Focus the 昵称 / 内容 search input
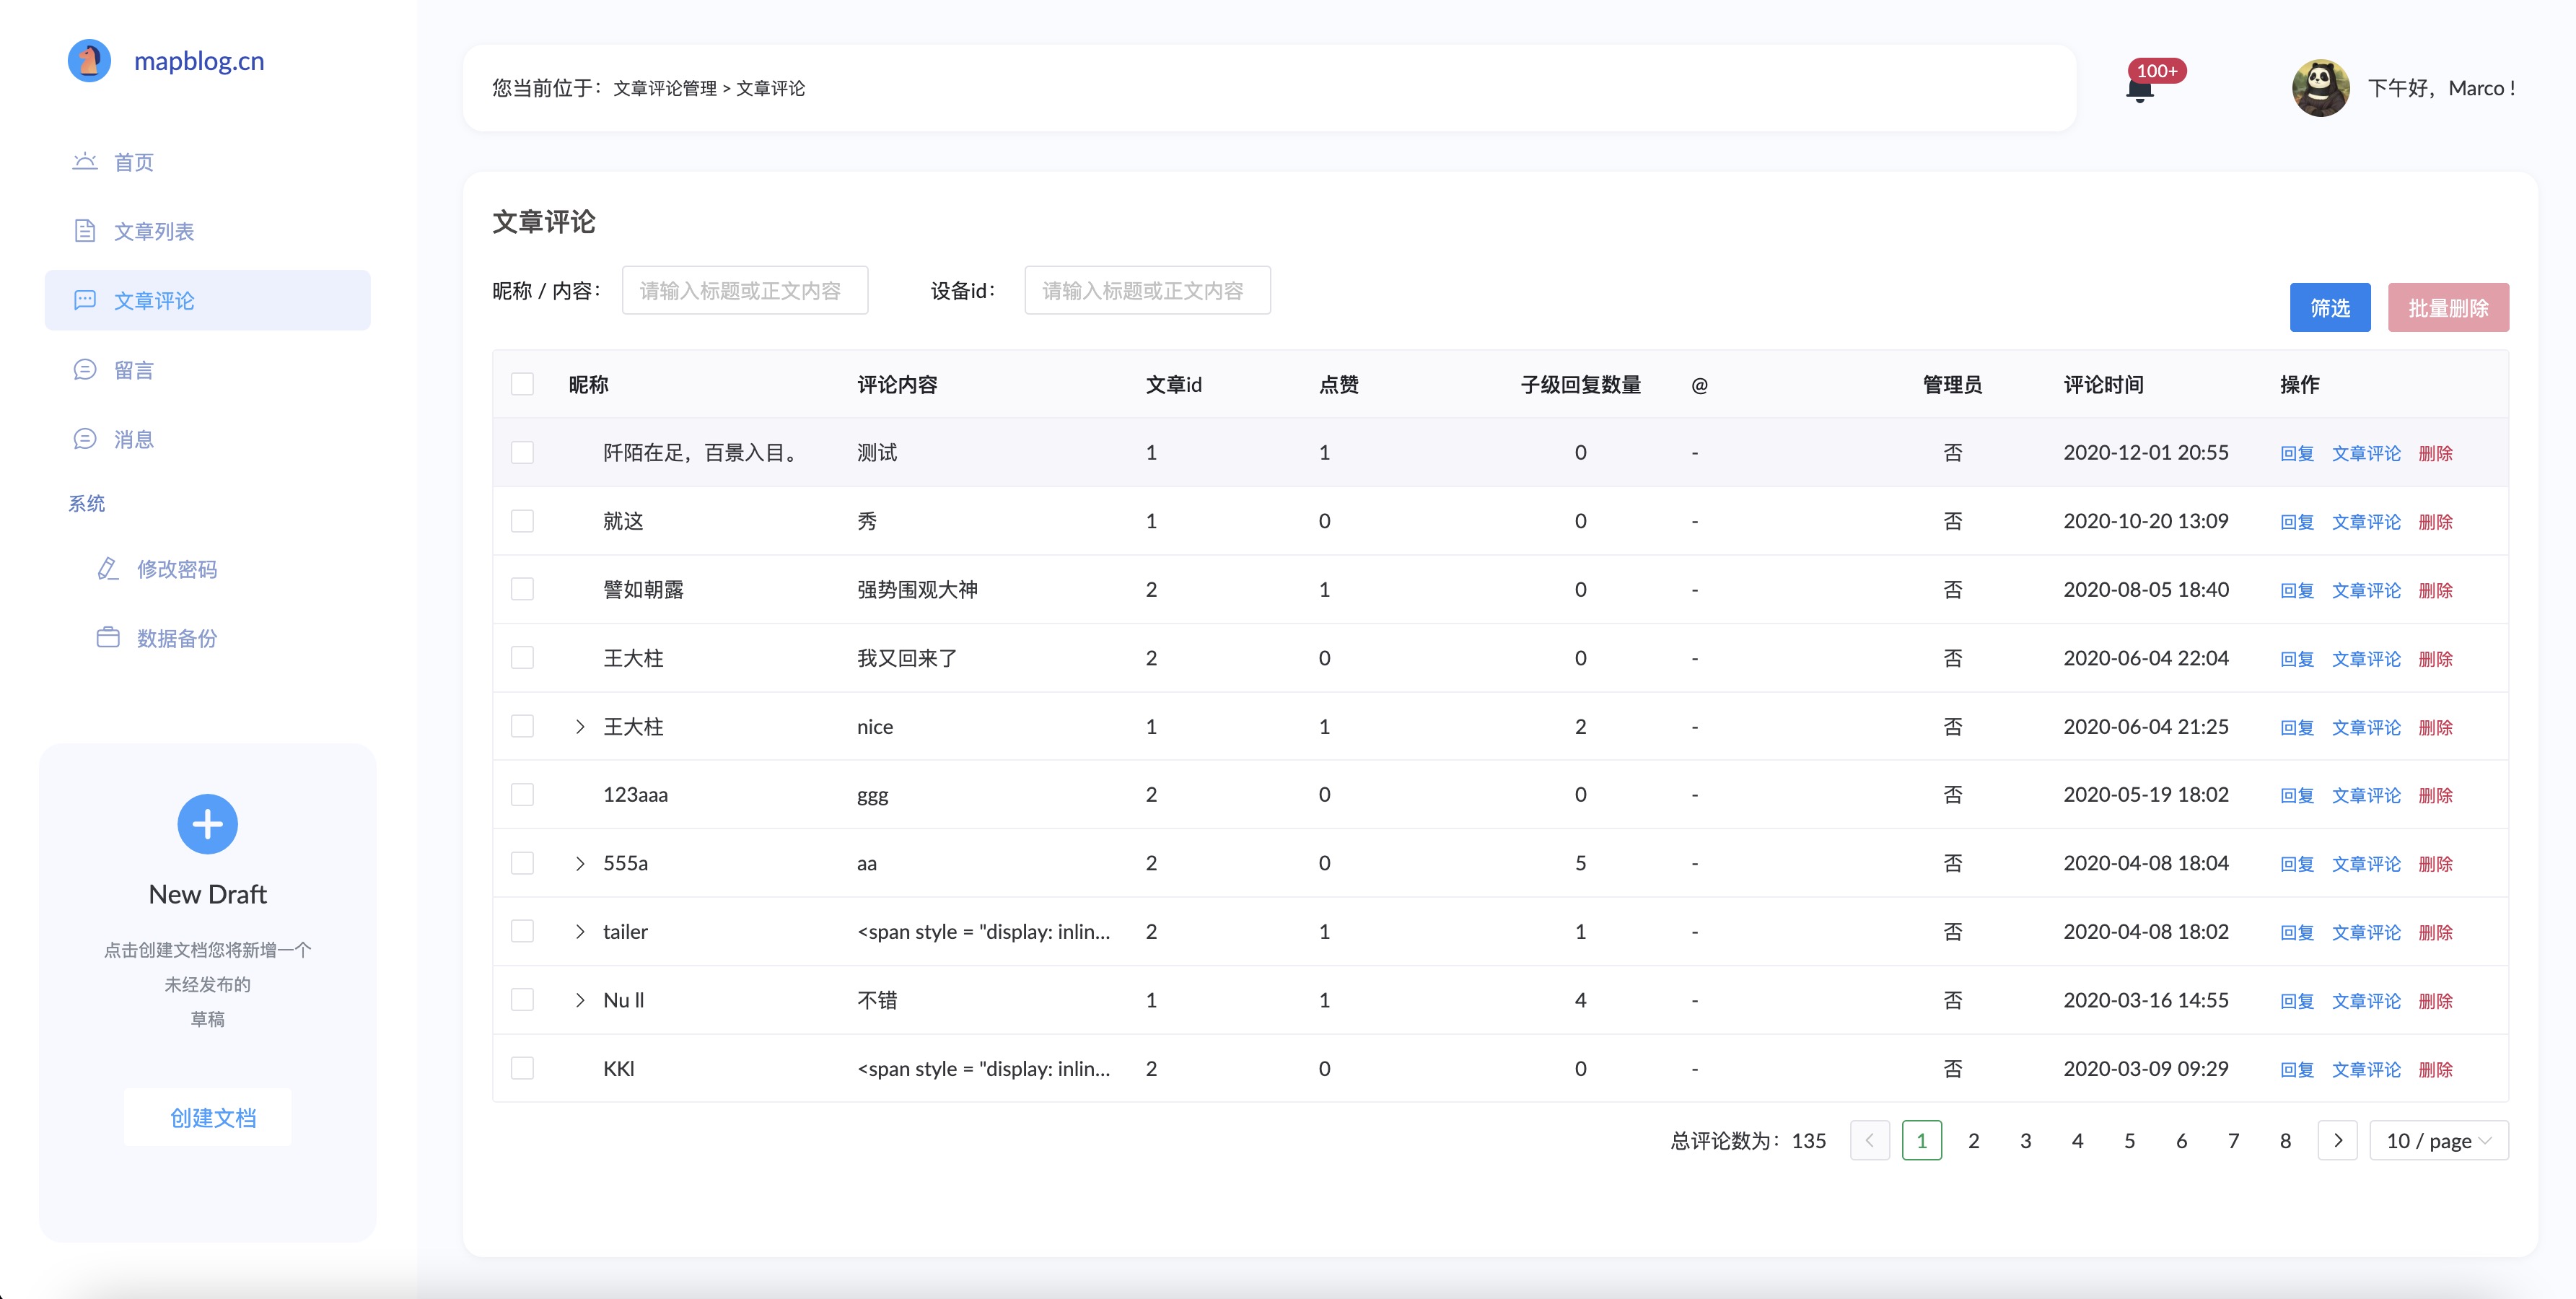Screen dimensions: 2576x1299 (x=745, y=290)
